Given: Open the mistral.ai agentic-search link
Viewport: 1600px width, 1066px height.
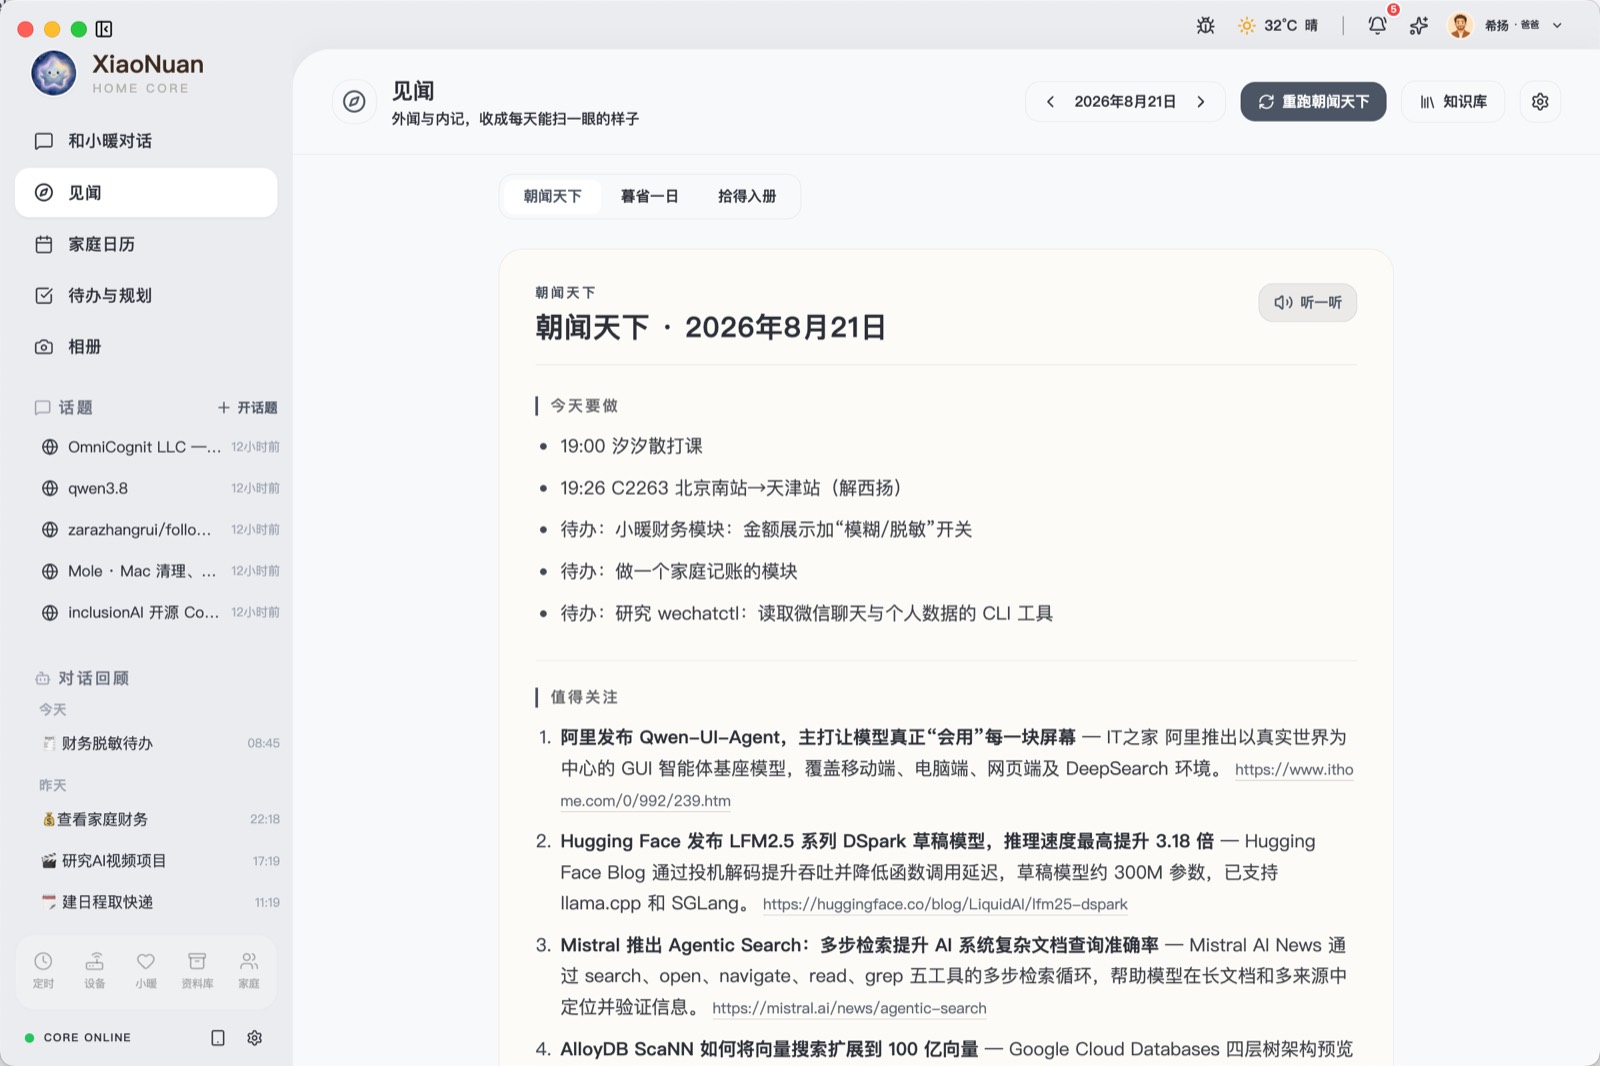Looking at the screenshot, I should [849, 1008].
